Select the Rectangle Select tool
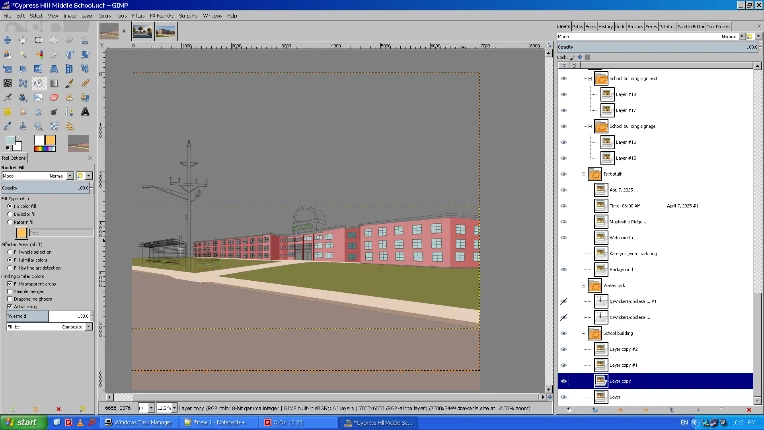Screen dimensions: 764x430 pyautogui.click(x=38, y=40)
